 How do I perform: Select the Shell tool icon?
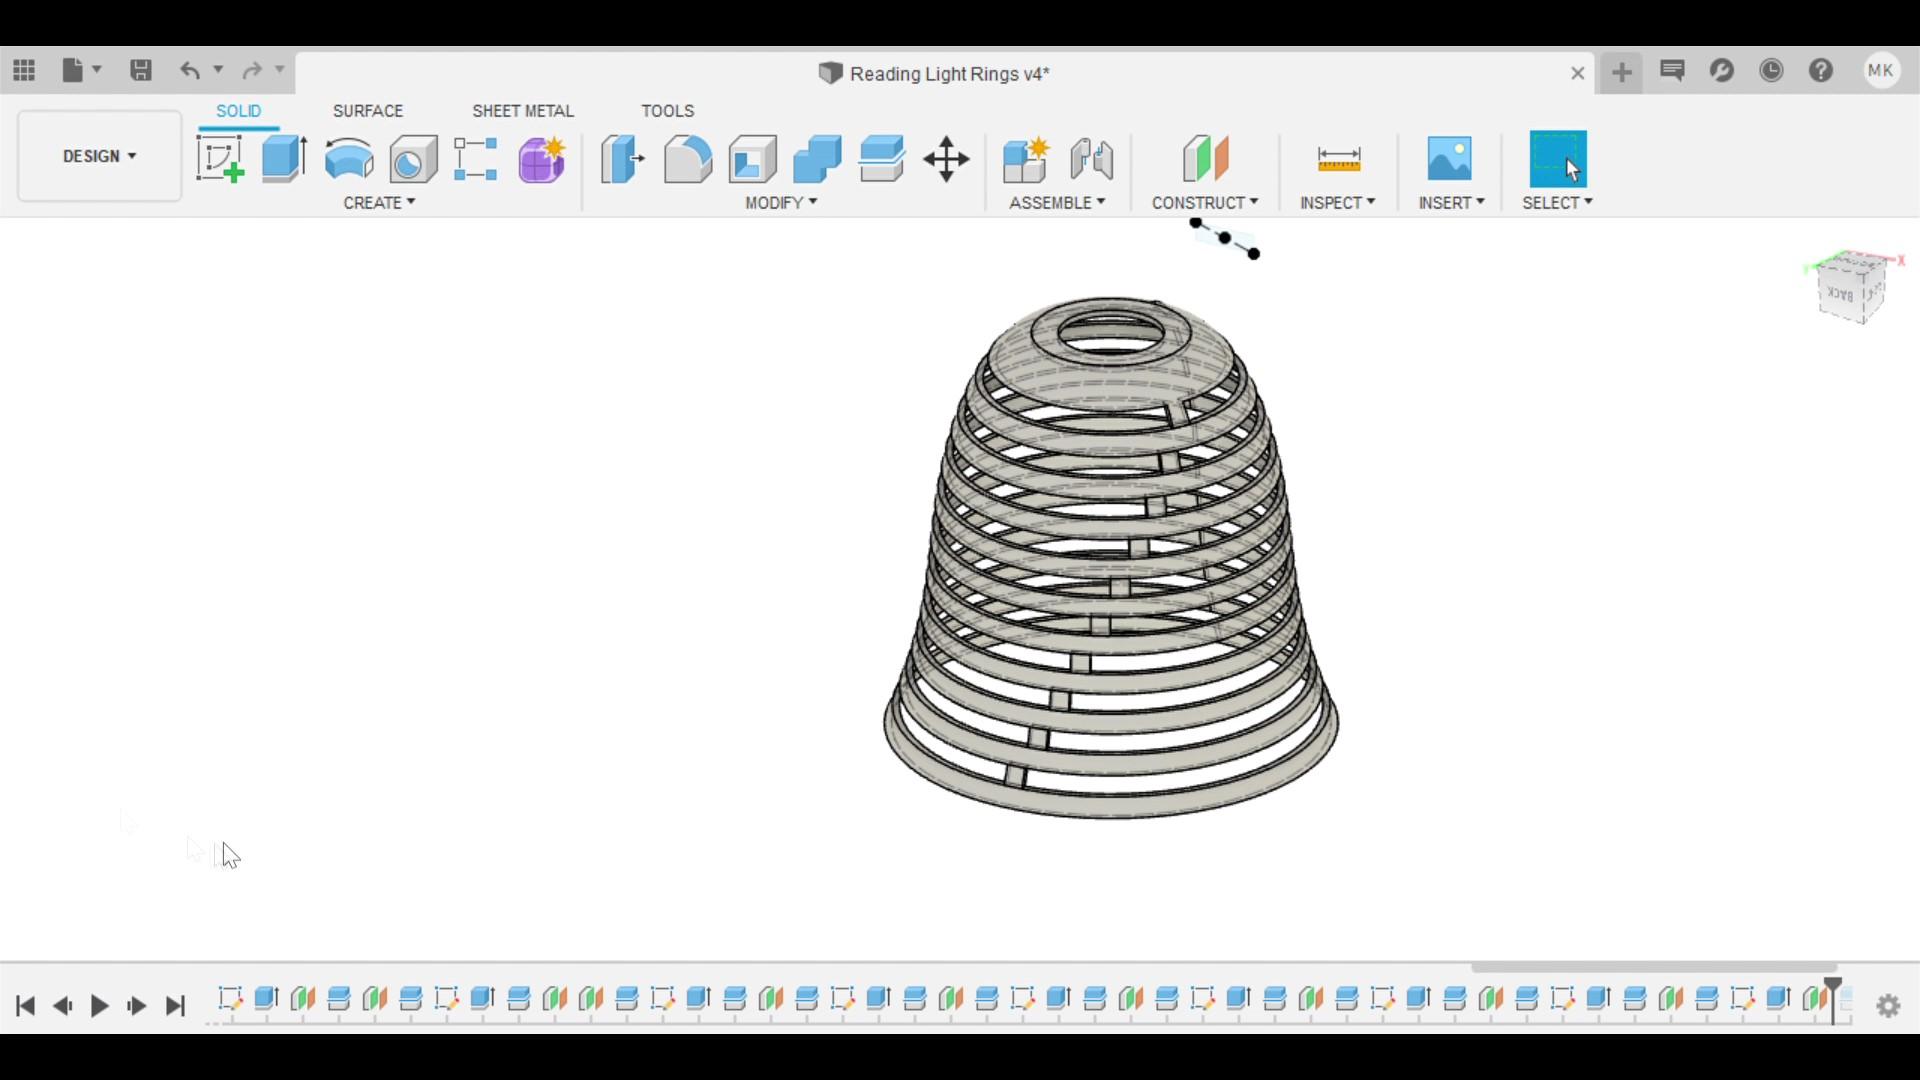click(x=753, y=159)
